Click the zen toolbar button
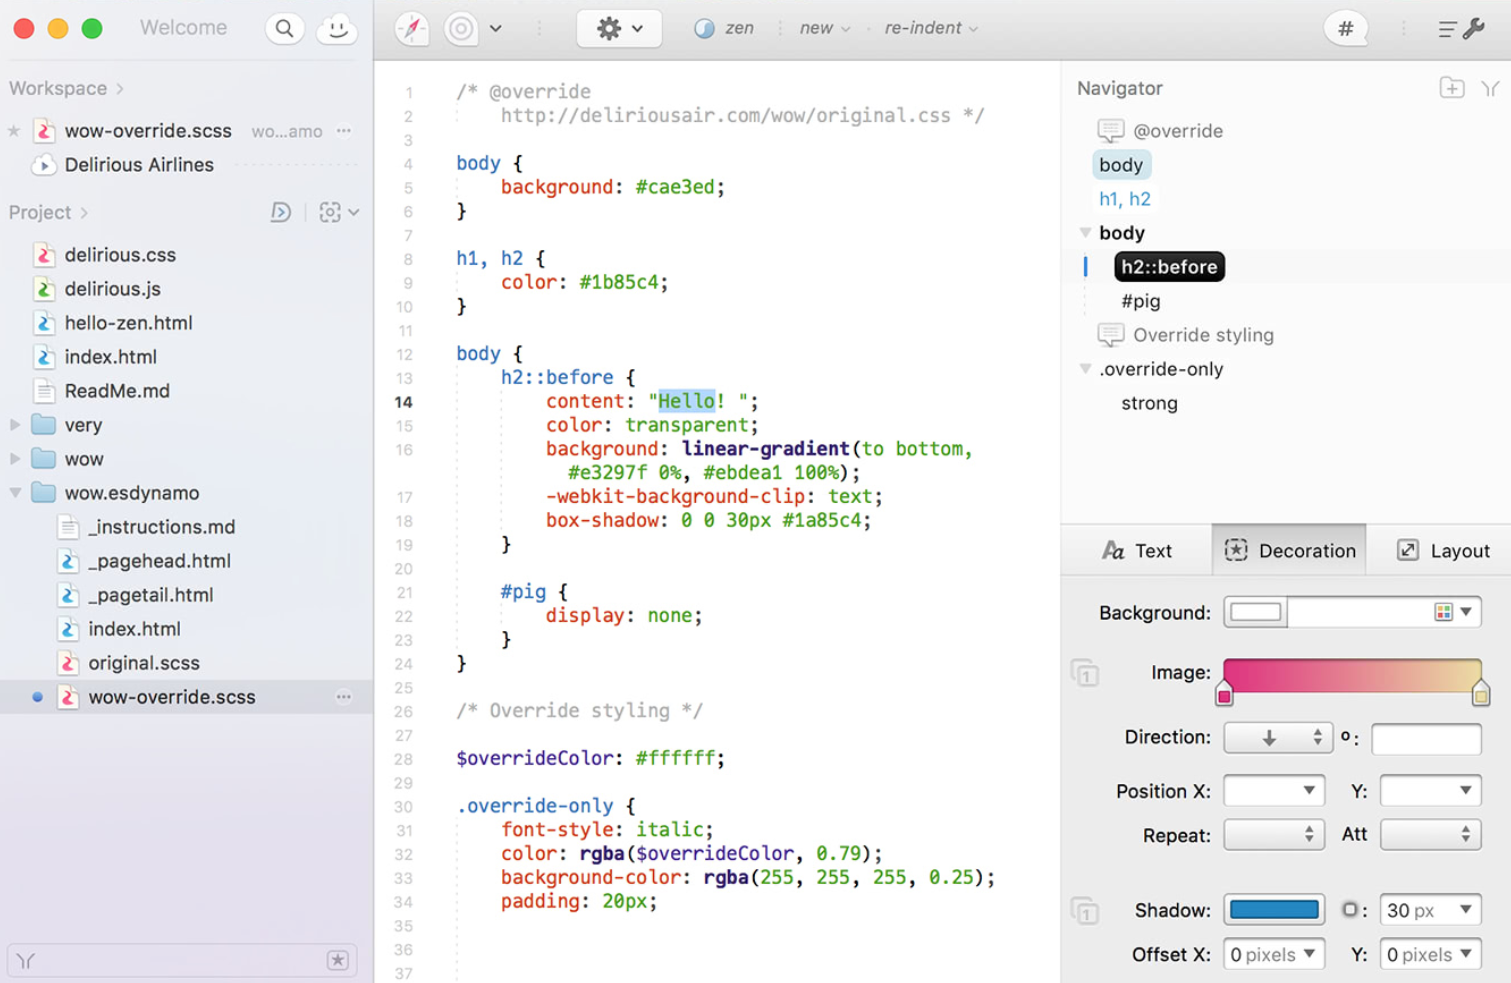Screen dimensions: 1511x983 coord(725,28)
